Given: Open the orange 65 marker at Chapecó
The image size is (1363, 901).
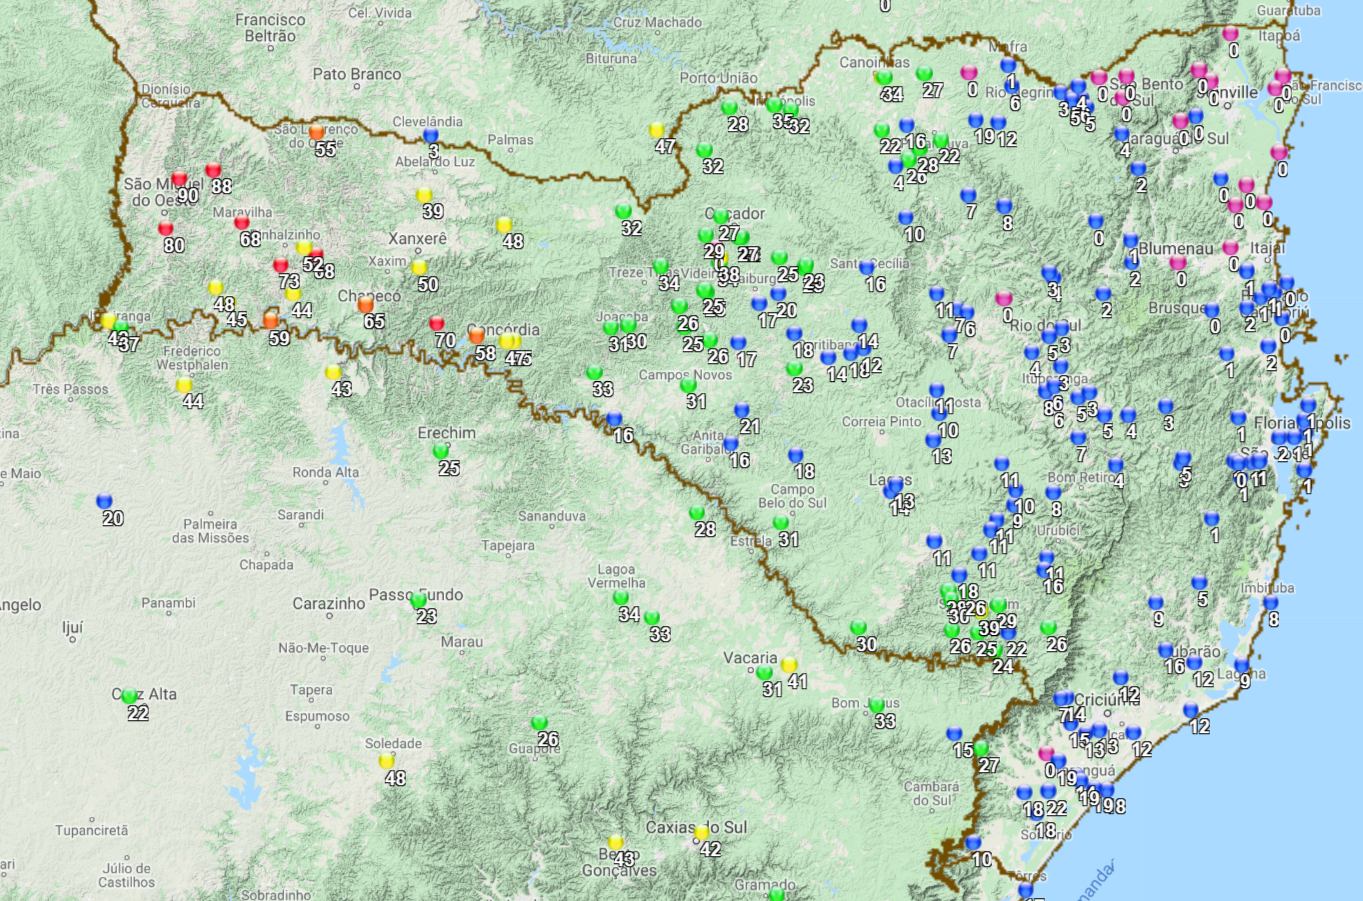Looking at the screenshot, I should point(366,305).
